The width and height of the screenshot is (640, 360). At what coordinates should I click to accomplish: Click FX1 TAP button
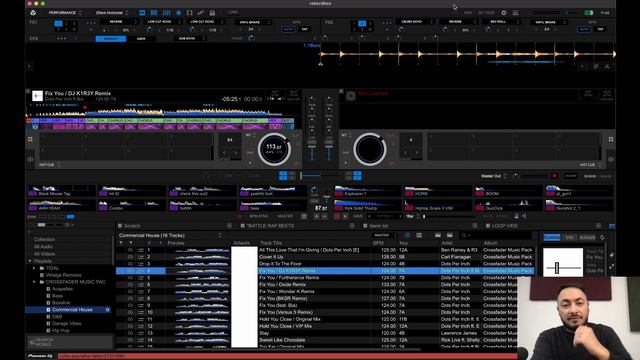coord(304,29)
